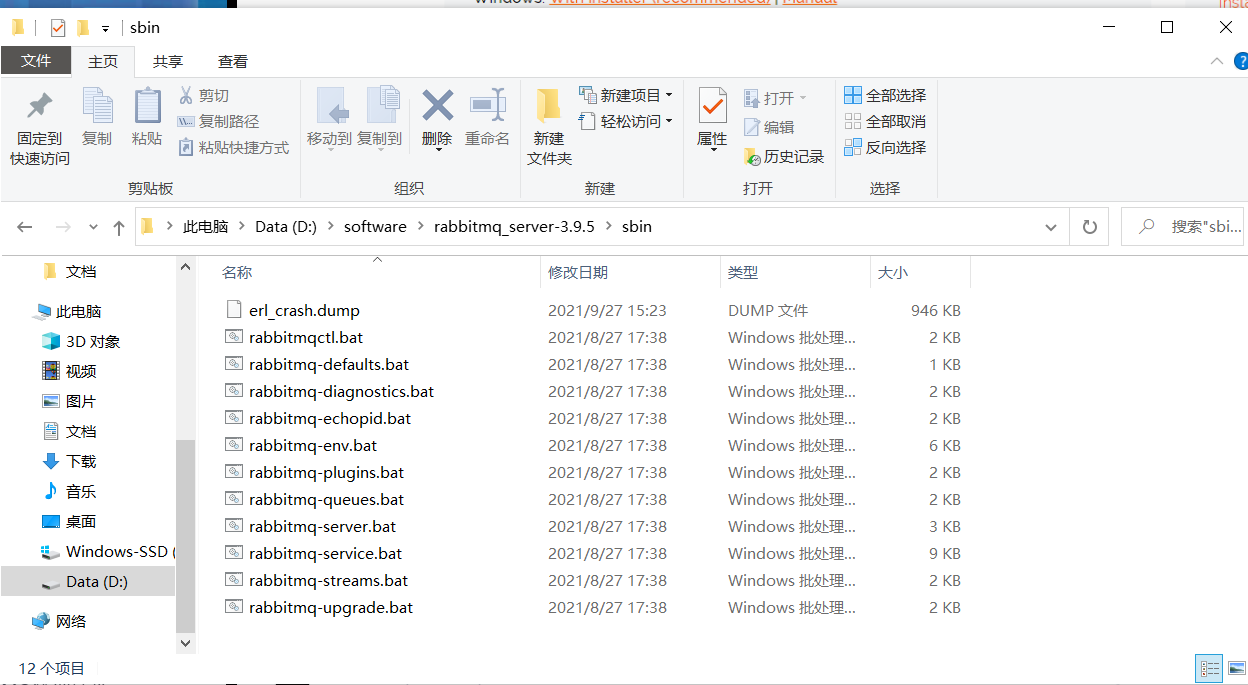Select Windows-SSD drive in the navigation pane
Screen dimensions: 1248x685
[x=118, y=551]
